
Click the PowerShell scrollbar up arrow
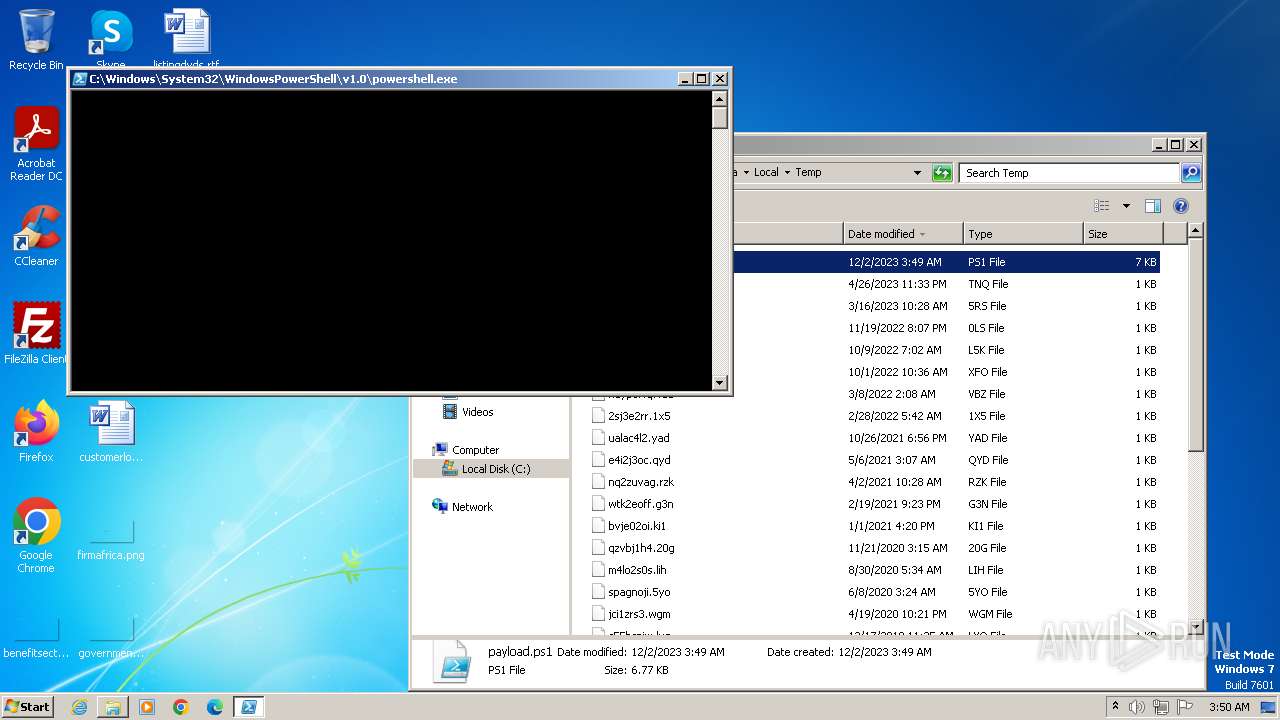(719, 98)
